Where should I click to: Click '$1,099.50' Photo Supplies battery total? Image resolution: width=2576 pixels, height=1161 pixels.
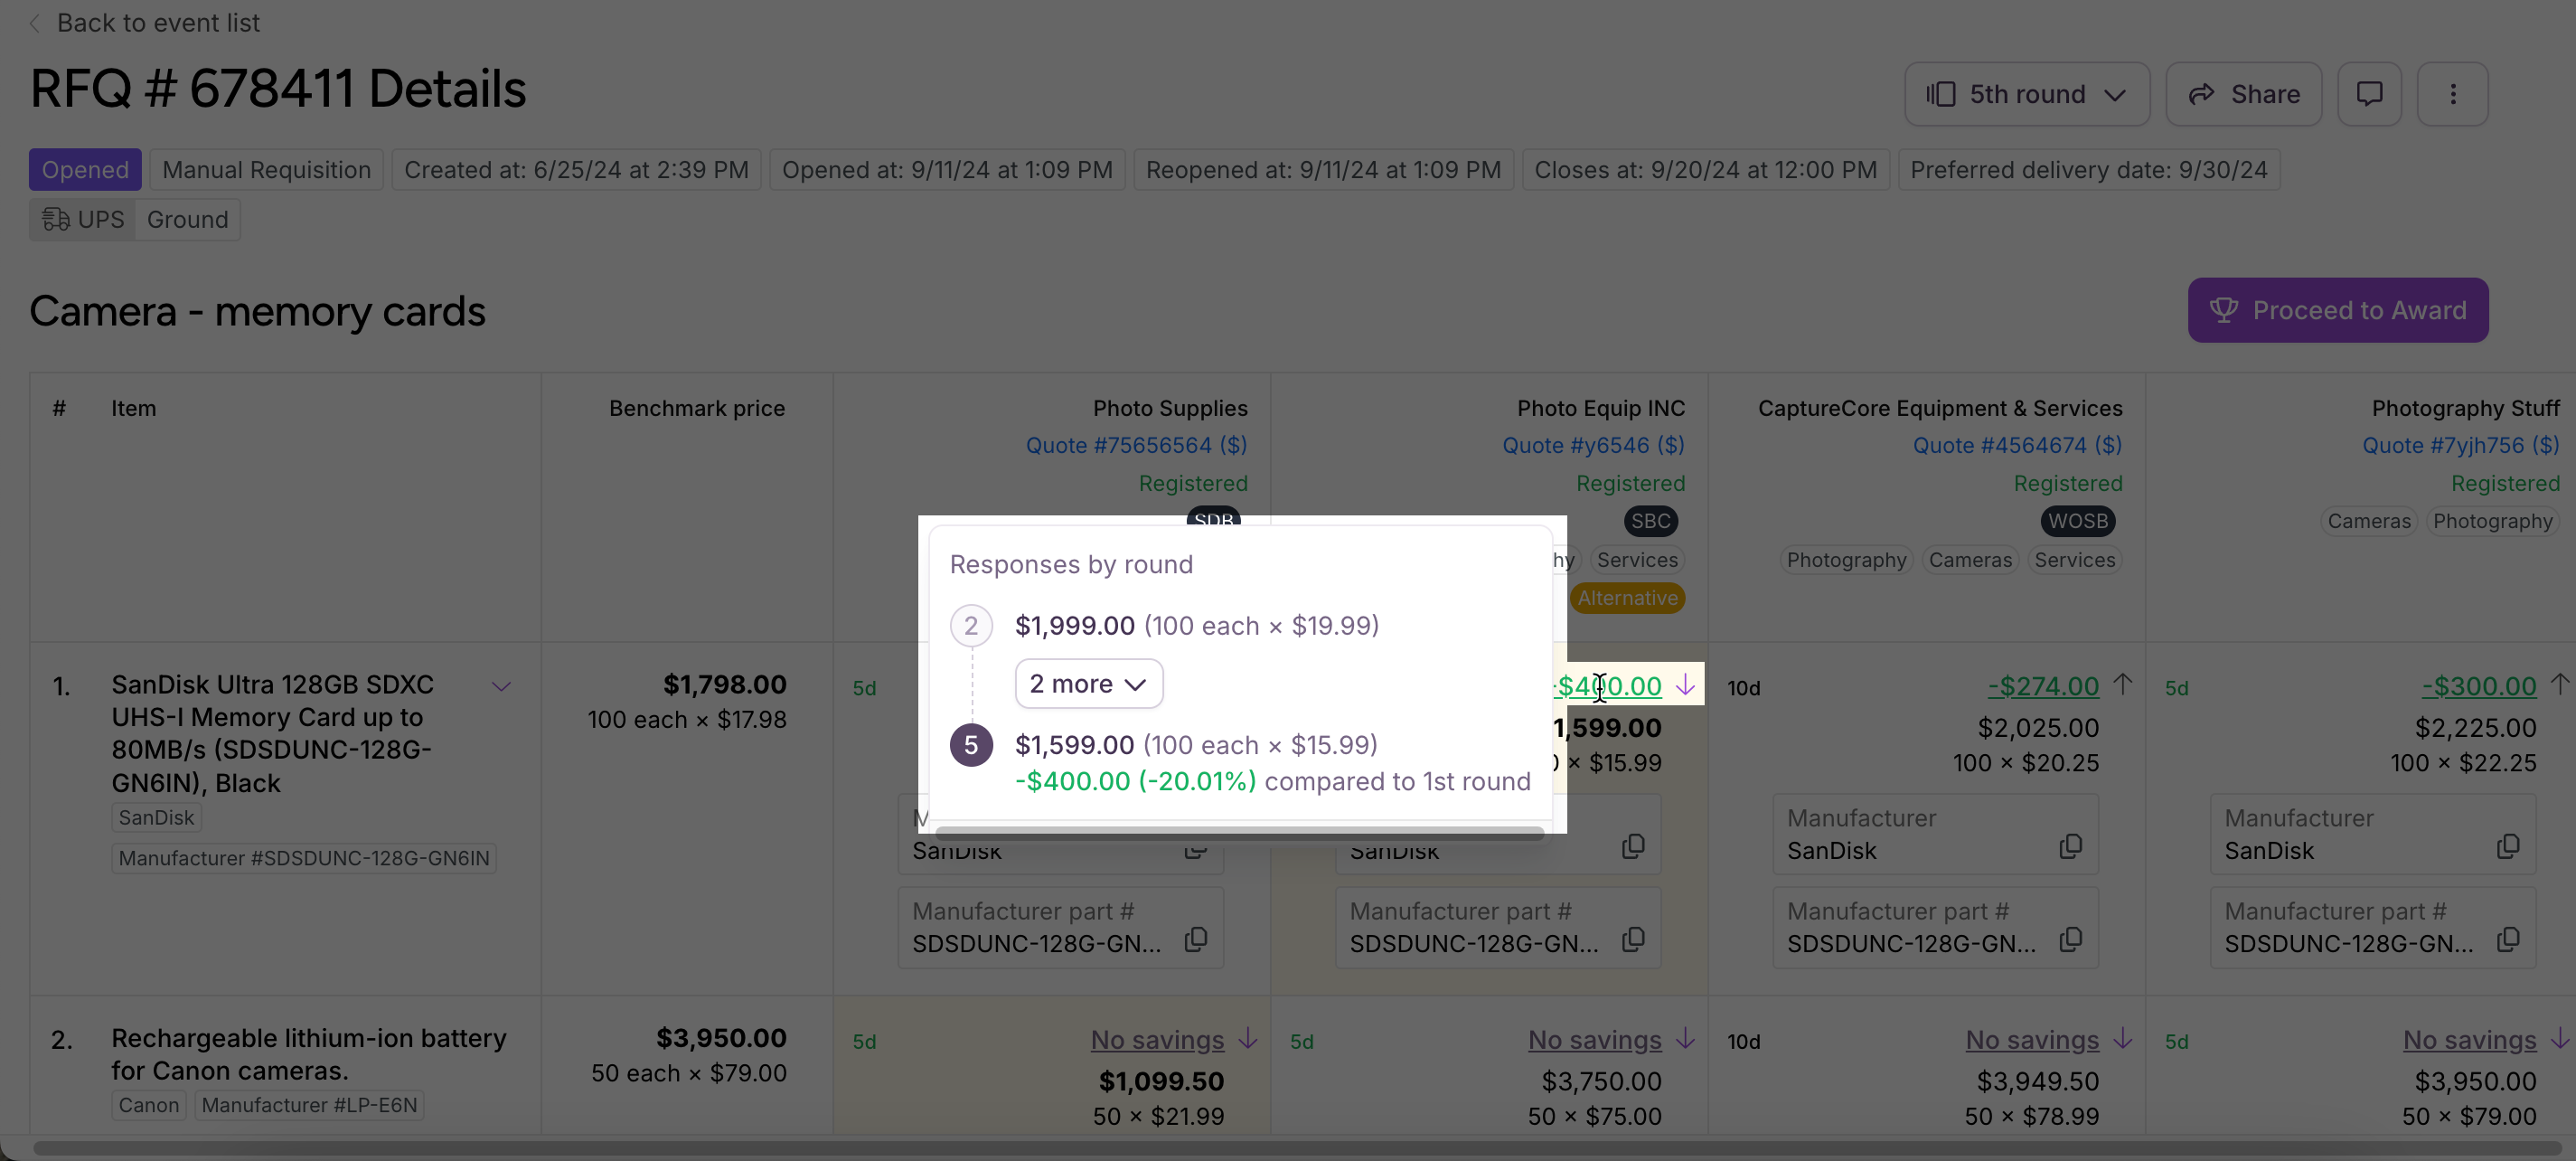(x=1161, y=1082)
